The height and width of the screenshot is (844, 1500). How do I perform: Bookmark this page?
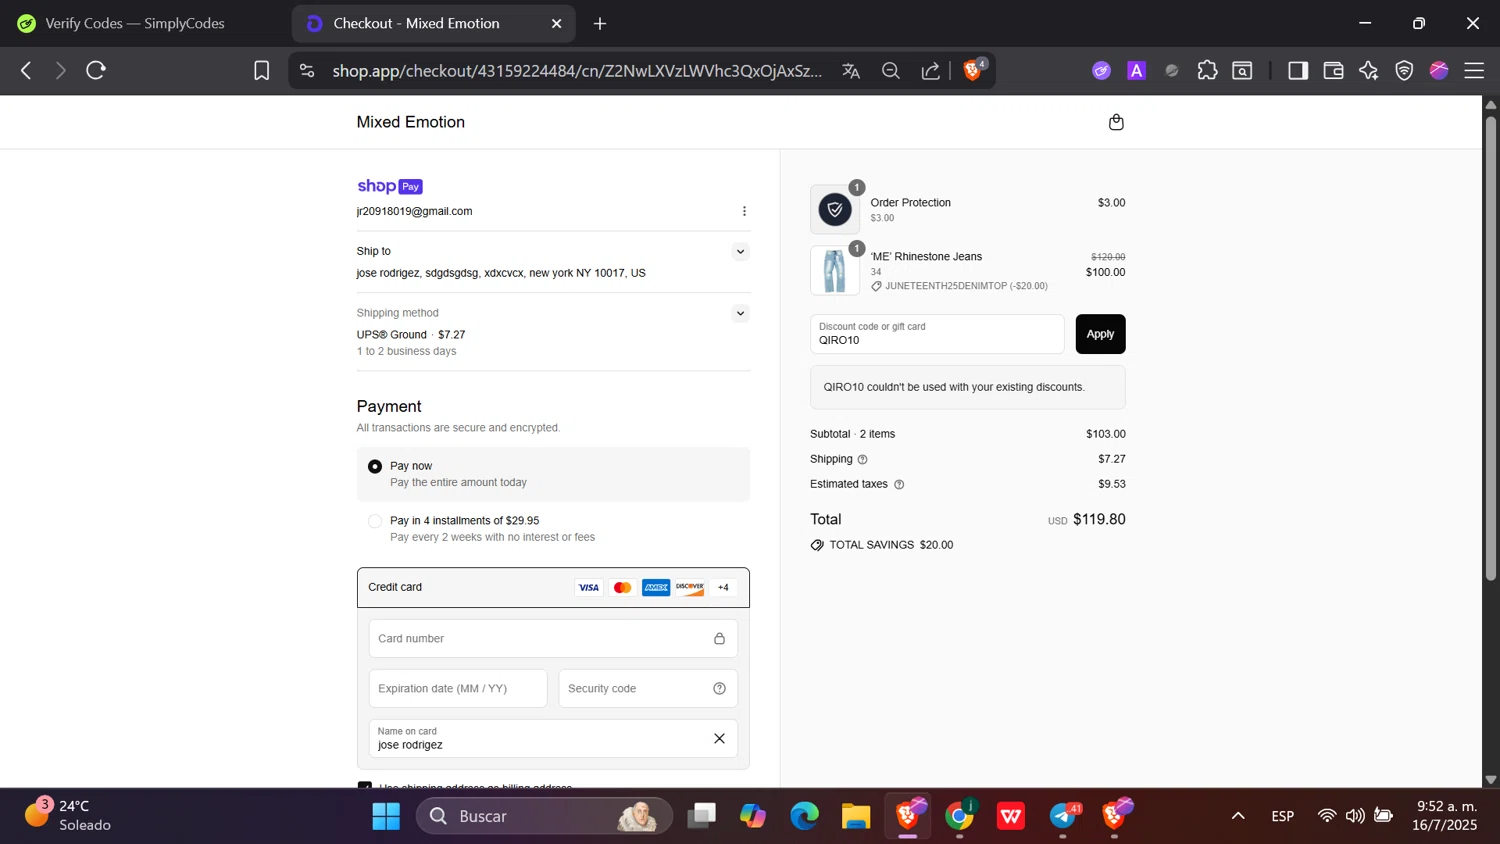tap(261, 70)
